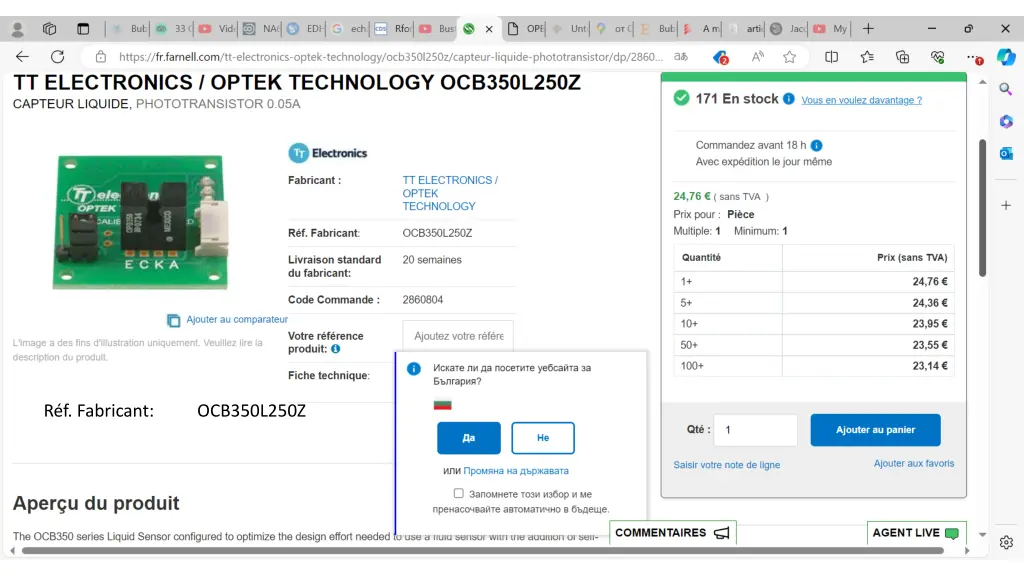Start a chat via AGENT LIVE
Image resolution: width=1024 pixels, height=576 pixels.
[x=916, y=533]
